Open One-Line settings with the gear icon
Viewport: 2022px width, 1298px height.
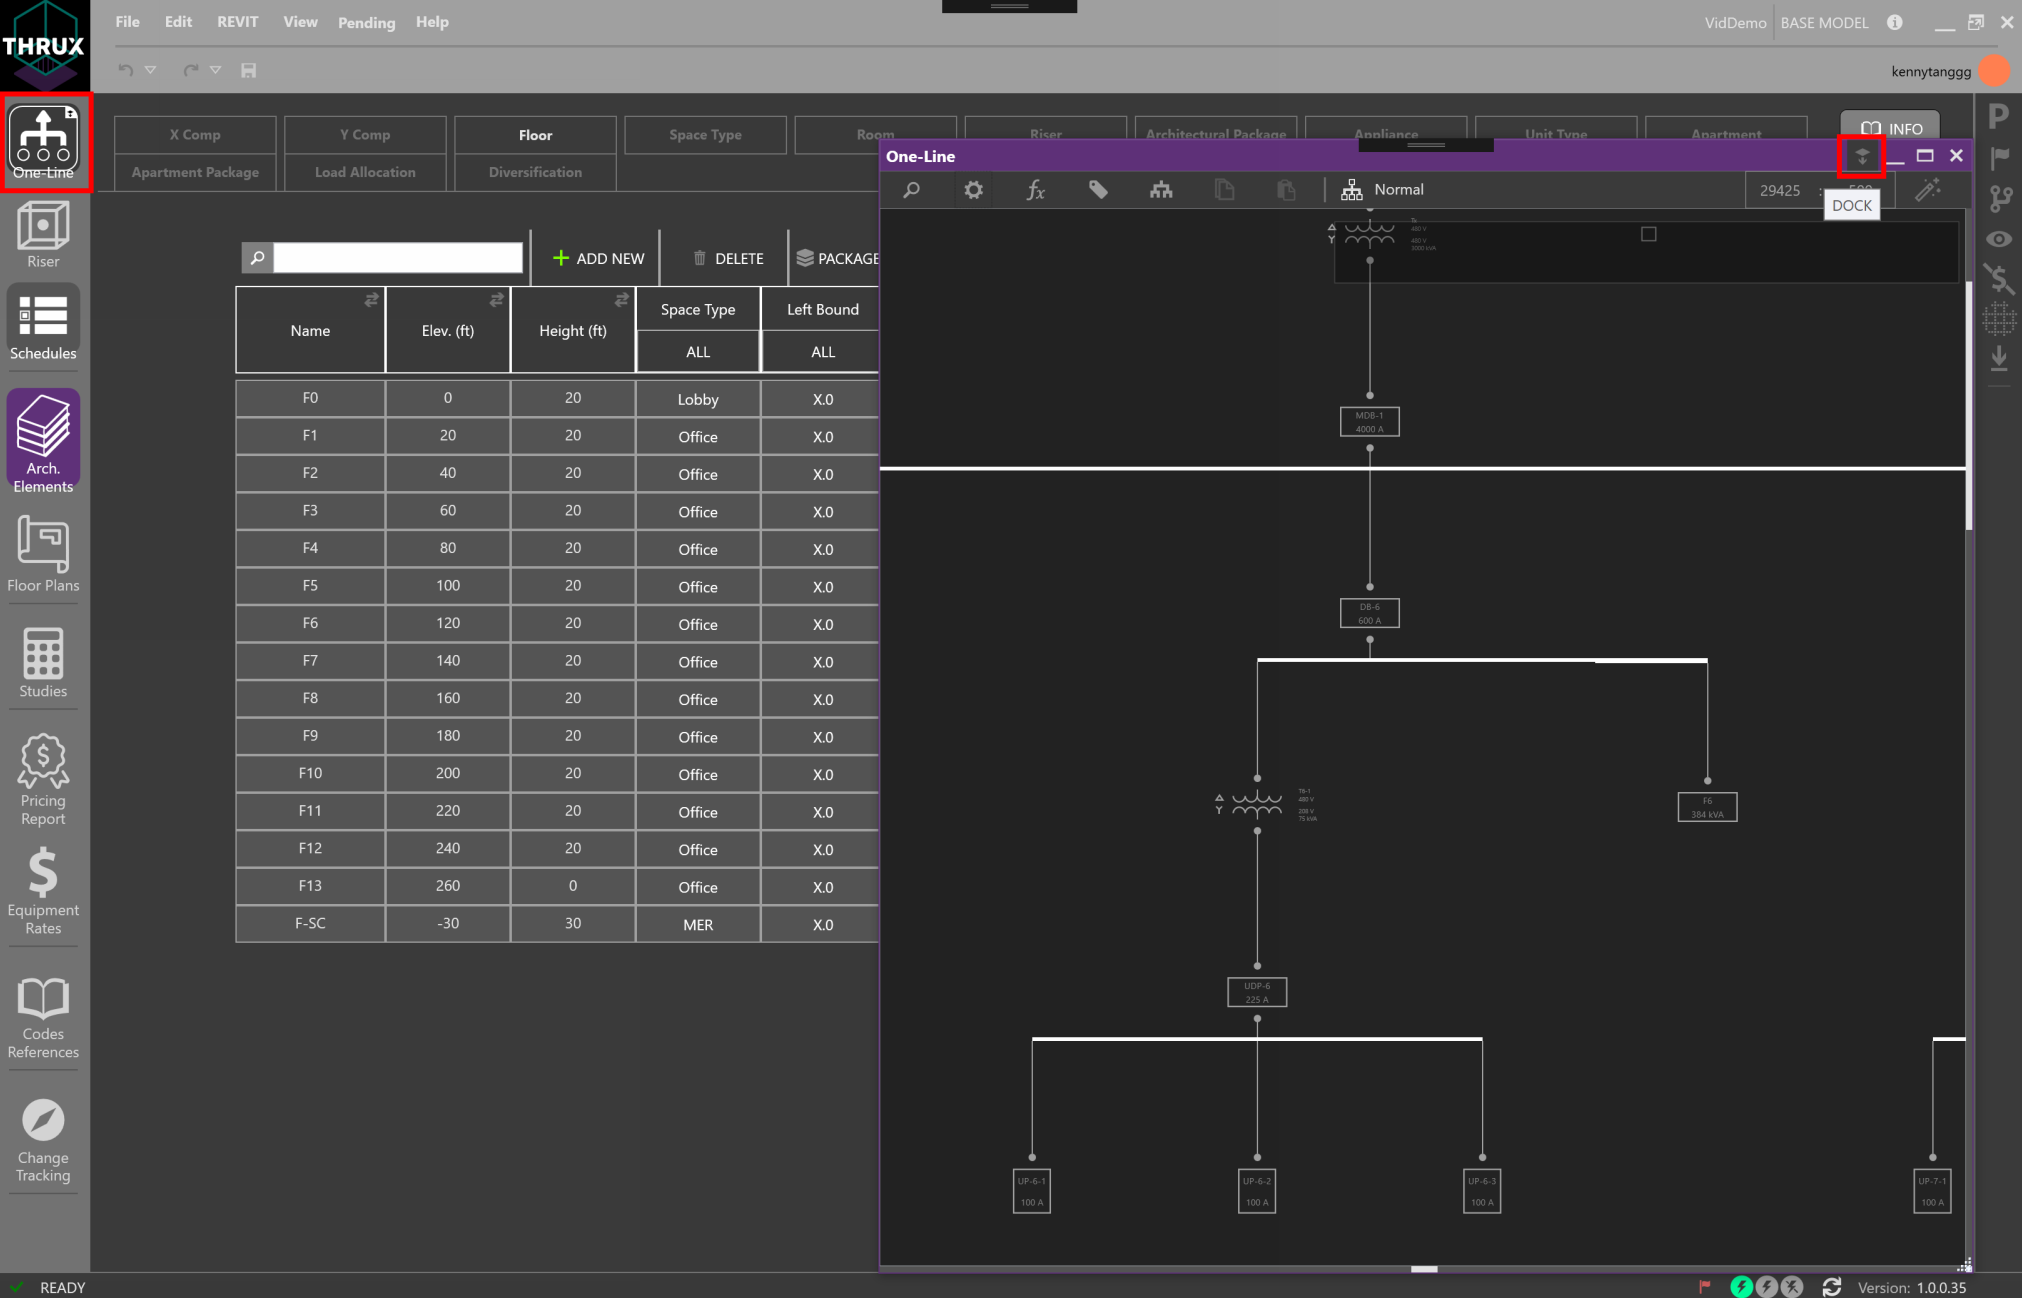pos(972,189)
